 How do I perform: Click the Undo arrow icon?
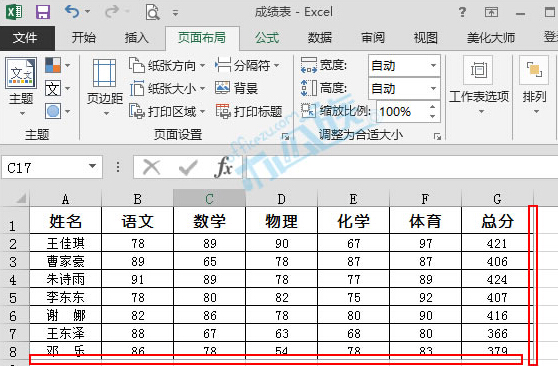point(72,12)
